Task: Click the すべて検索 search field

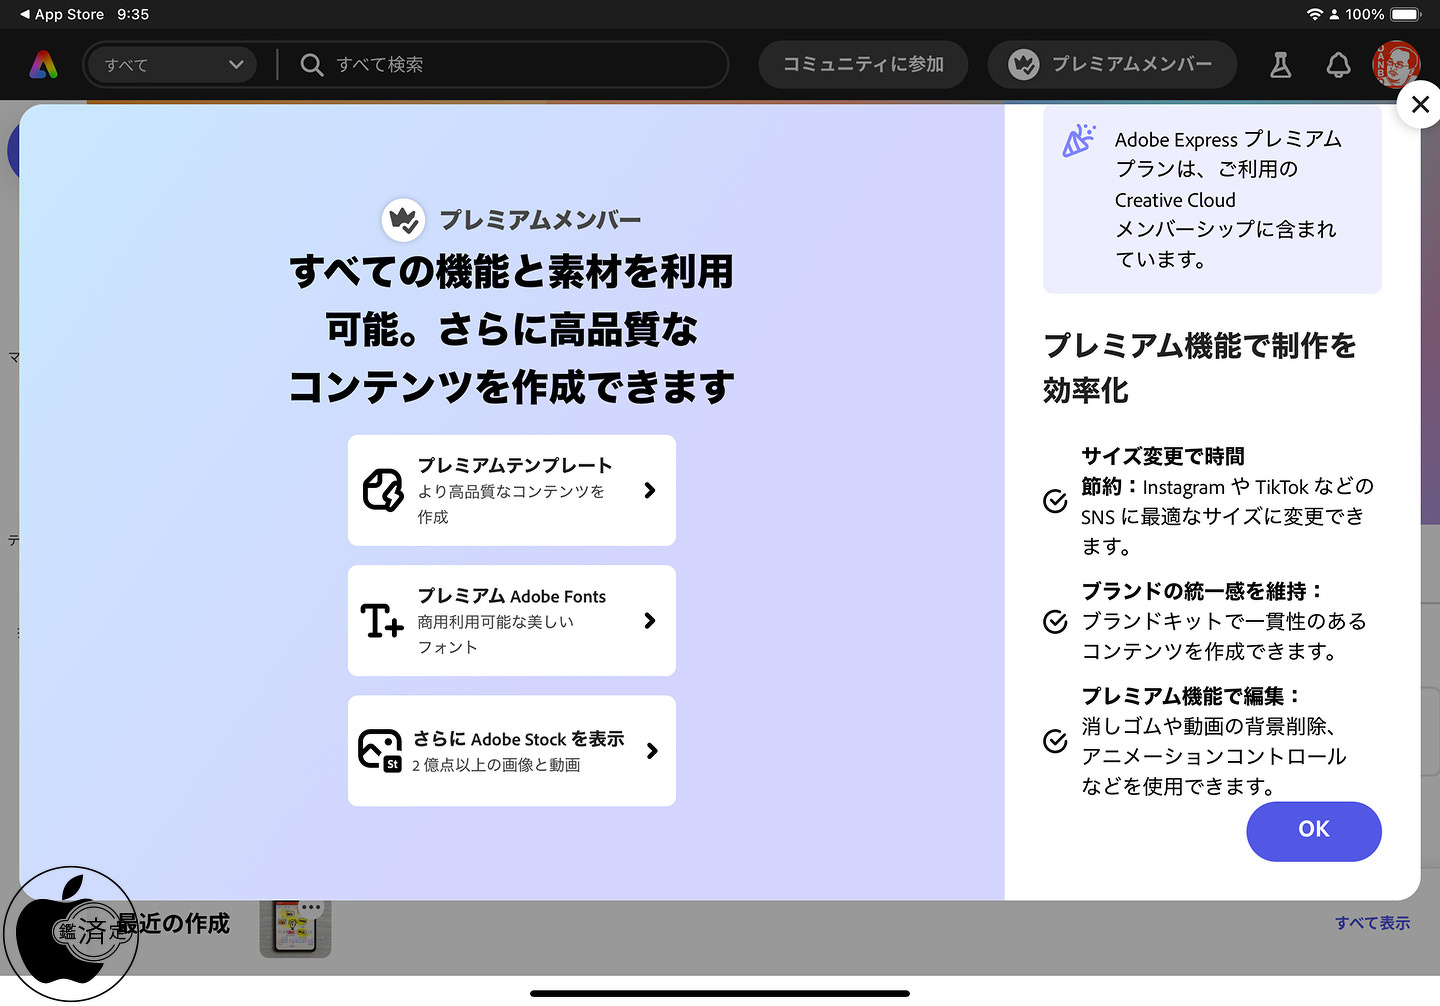Action: pyautogui.click(x=520, y=65)
